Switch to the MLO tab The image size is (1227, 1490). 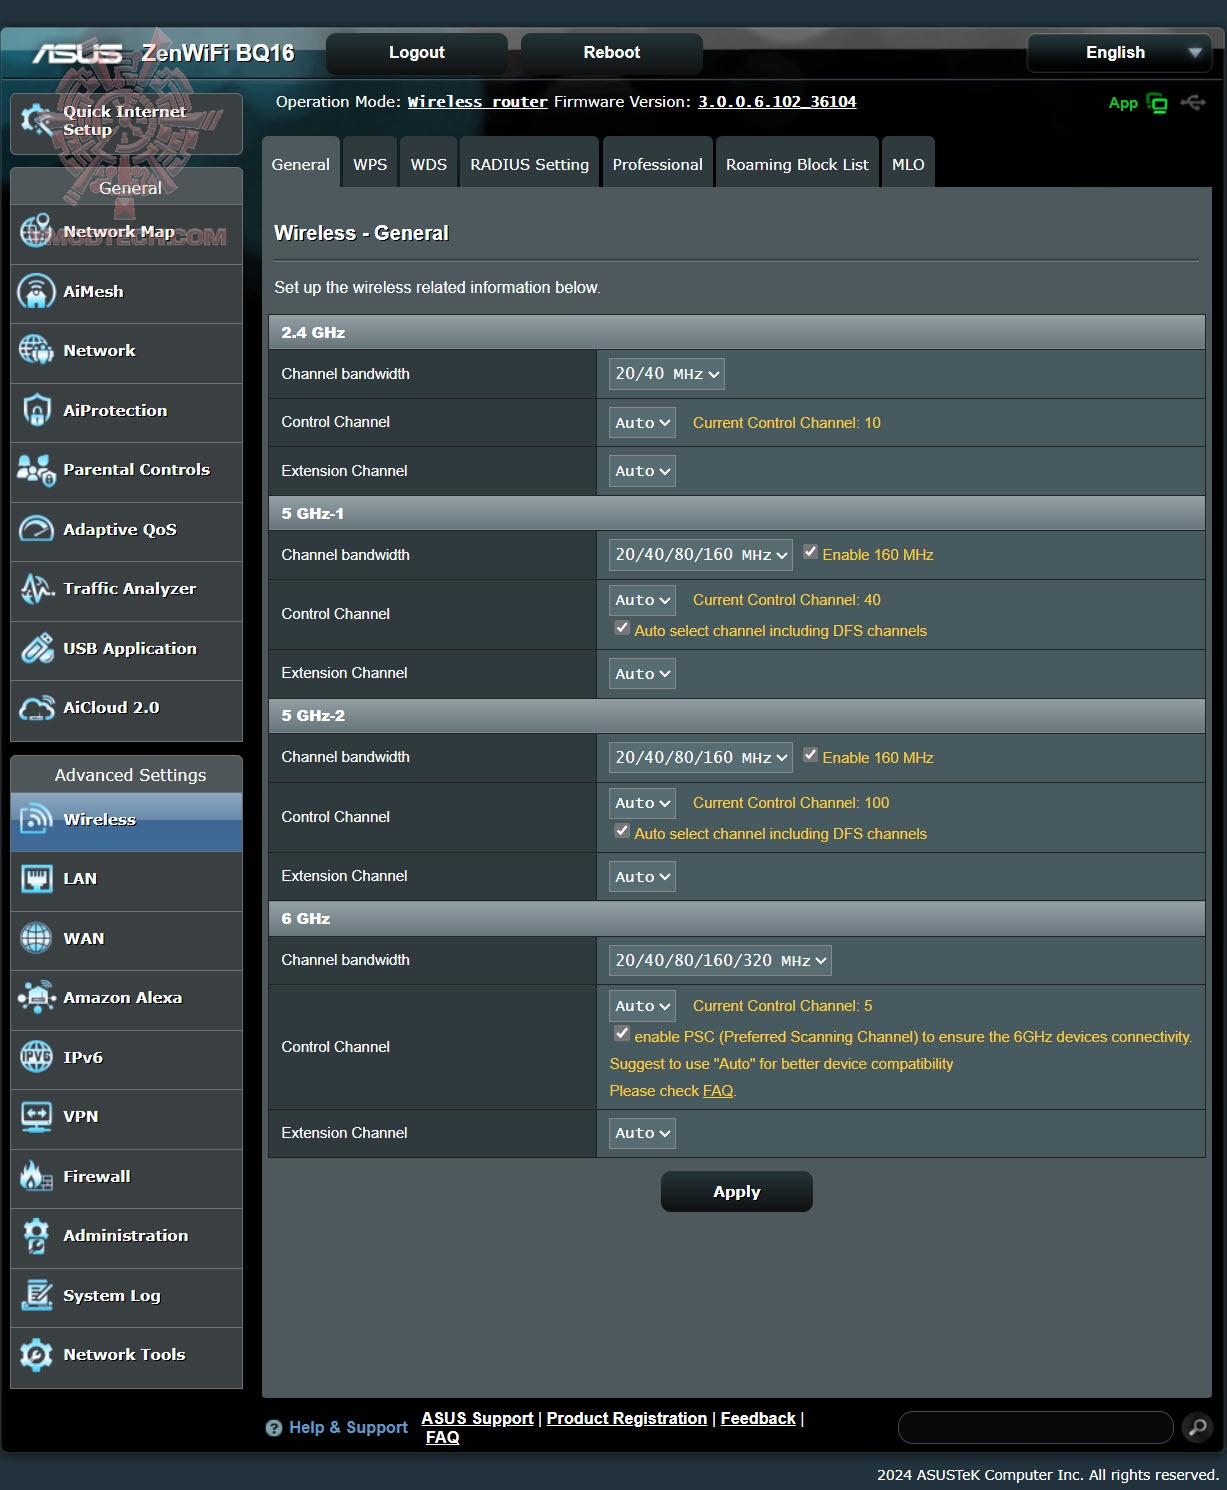pos(908,163)
